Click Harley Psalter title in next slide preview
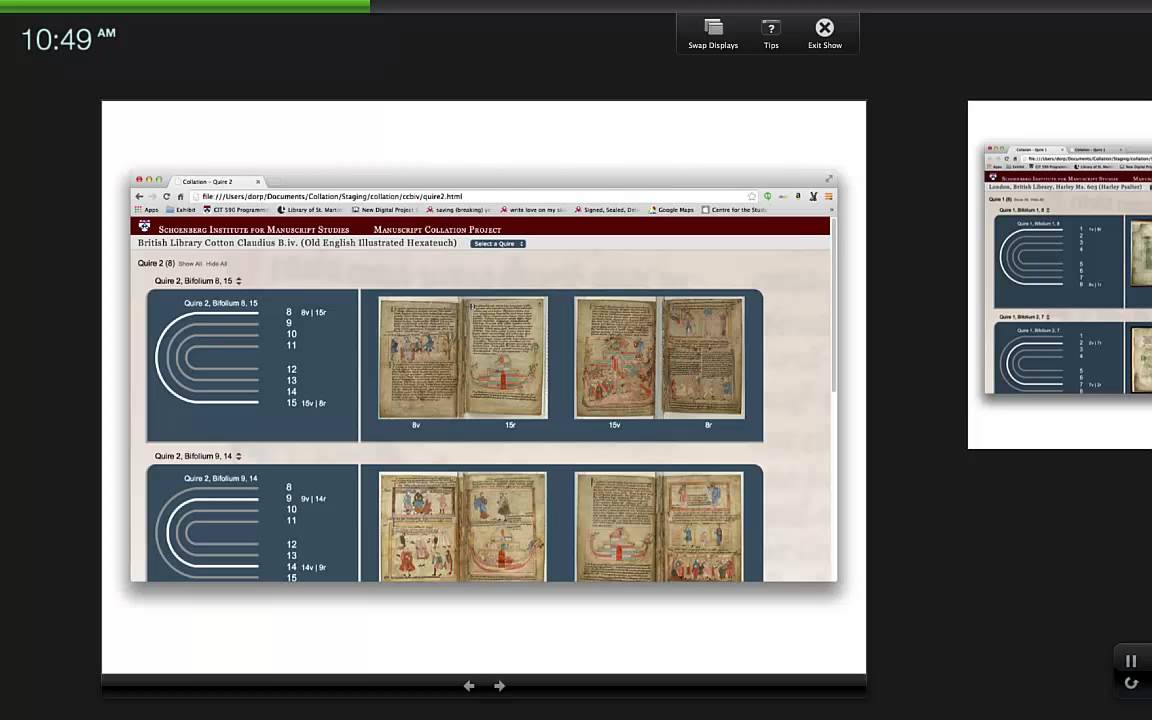 (1065, 187)
